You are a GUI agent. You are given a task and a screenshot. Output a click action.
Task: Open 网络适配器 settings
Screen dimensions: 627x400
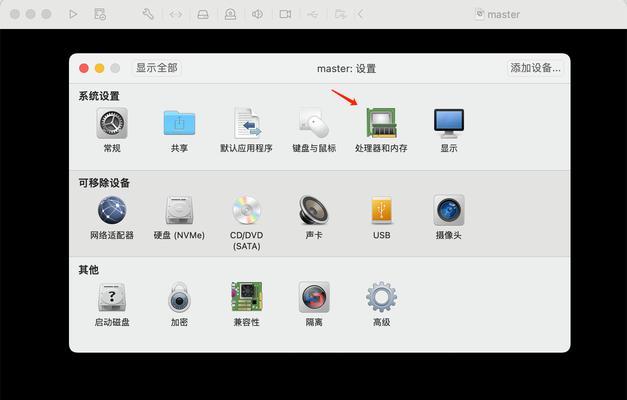[x=112, y=210]
